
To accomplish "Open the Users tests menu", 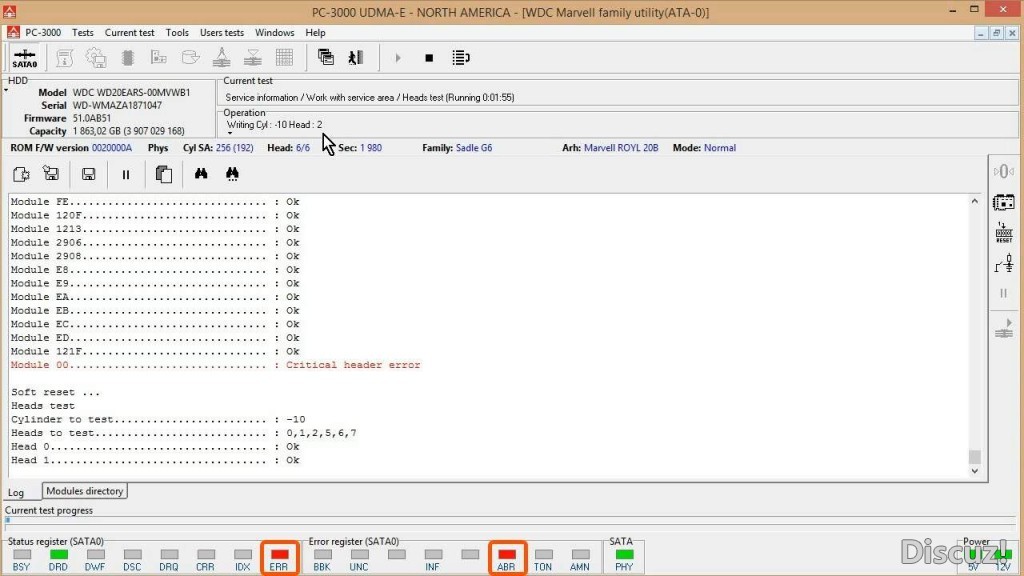I will [221, 33].
